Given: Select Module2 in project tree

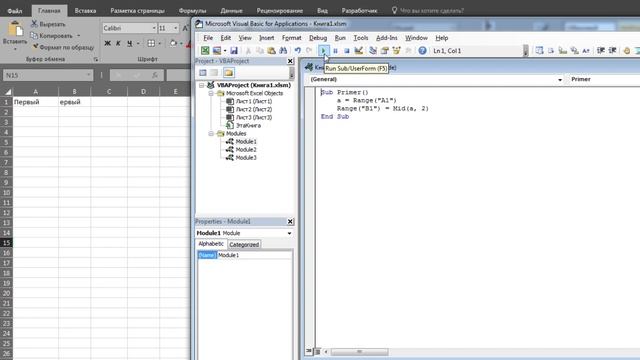Looking at the screenshot, I should coord(246,150).
